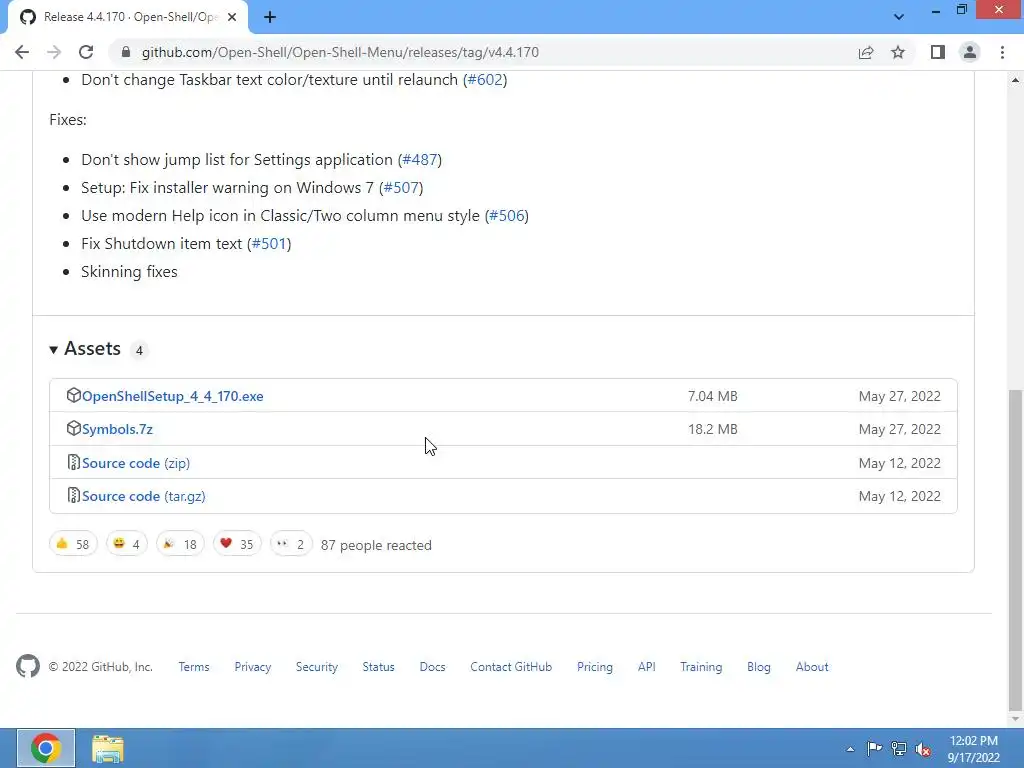Reload the GitHub release page
The height and width of the screenshot is (768, 1024).
(x=86, y=52)
